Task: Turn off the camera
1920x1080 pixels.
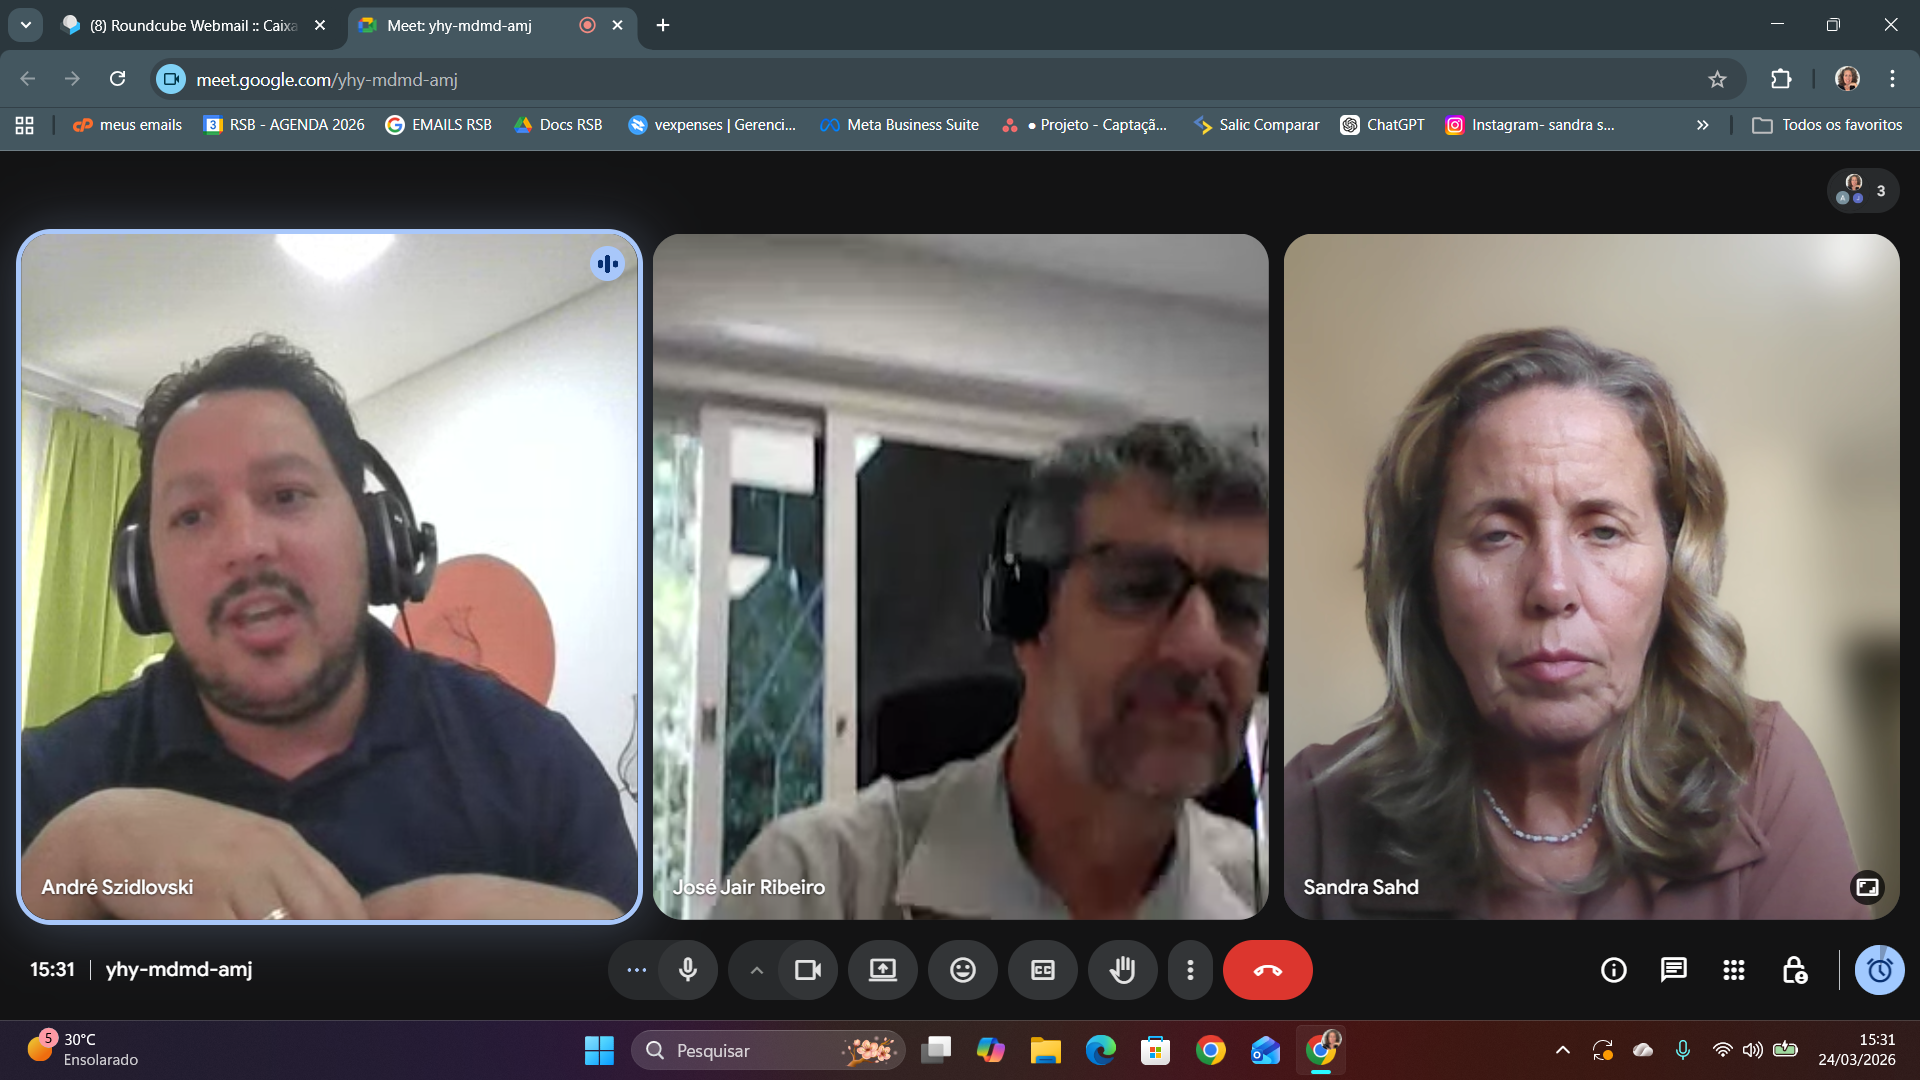Action: click(x=807, y=970)
